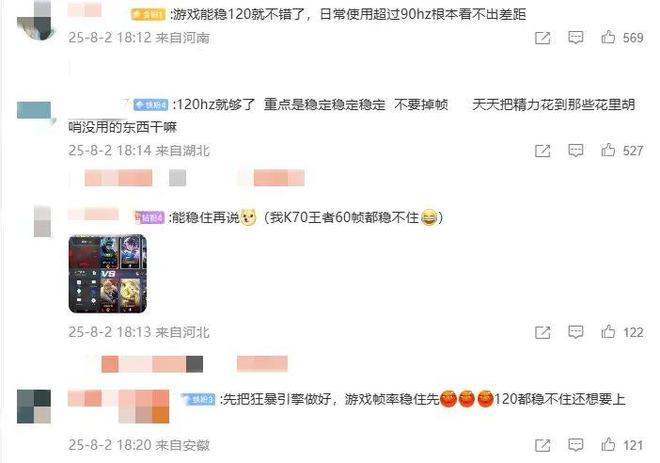This screenshot has height=463, width=660.
Task: Open the game screenshot thumbnail
Action: (107, 274)
